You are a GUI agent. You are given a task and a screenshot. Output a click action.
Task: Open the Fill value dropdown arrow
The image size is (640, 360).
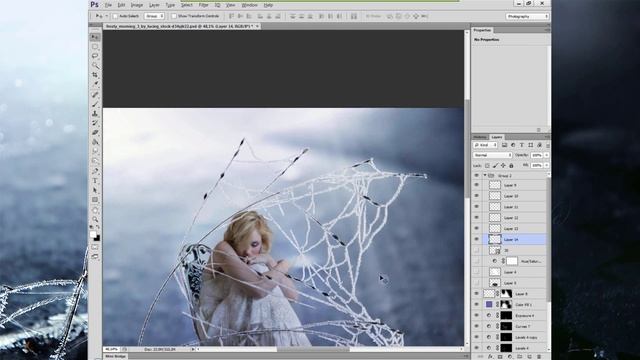(x=547, y=165)
